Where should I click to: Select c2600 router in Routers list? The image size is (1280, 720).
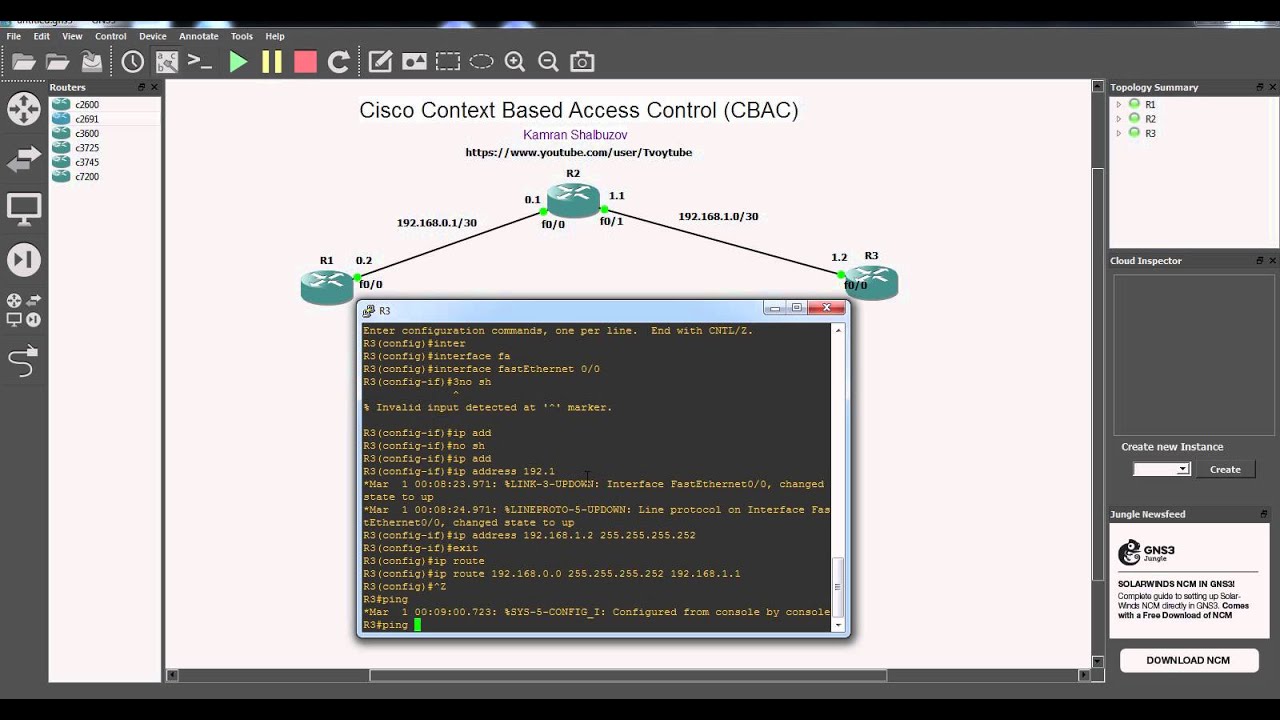pos(105,104)
